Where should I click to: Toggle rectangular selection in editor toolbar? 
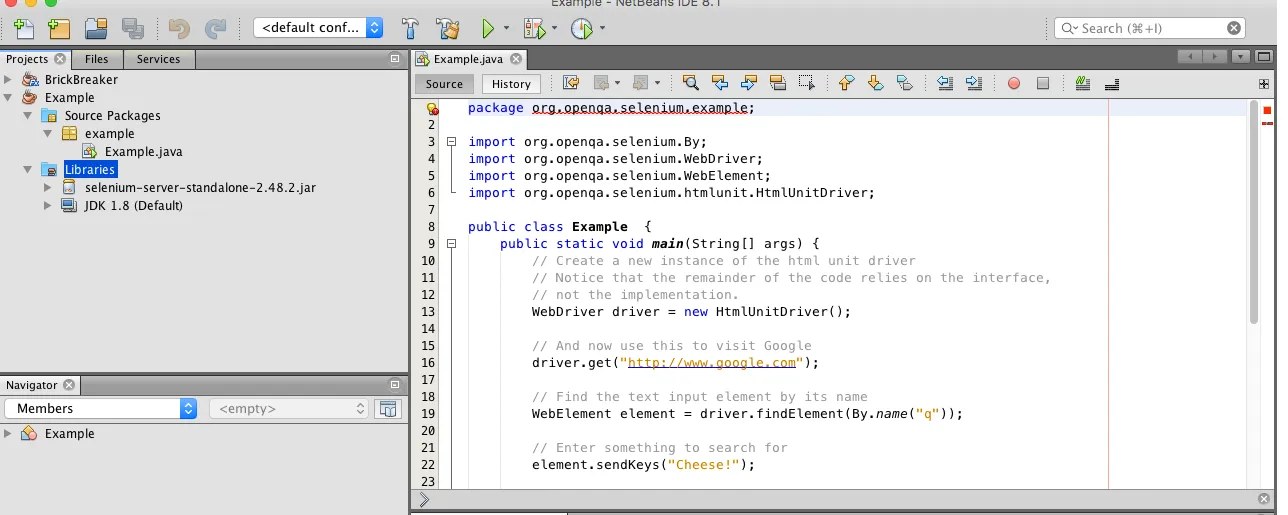[x=806, y=84]
